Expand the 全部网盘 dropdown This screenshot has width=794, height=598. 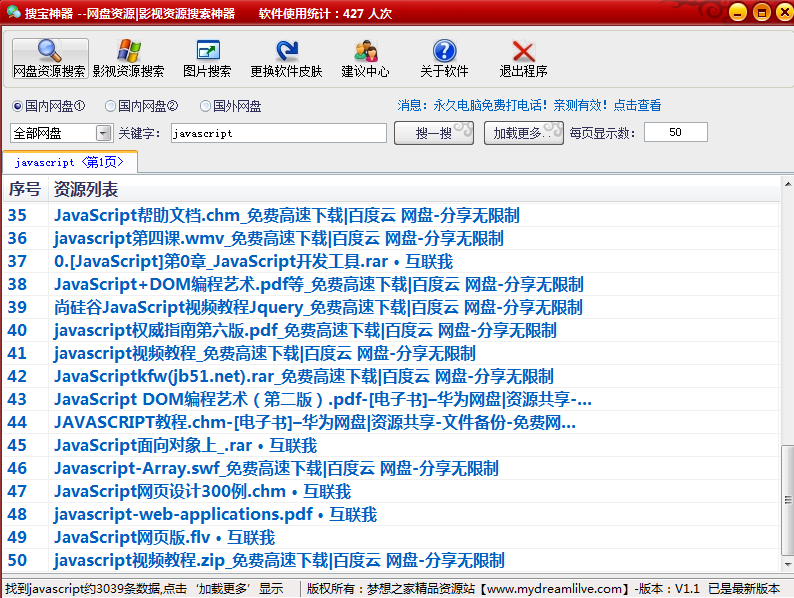pyautogui.click(x=104, y=133)
